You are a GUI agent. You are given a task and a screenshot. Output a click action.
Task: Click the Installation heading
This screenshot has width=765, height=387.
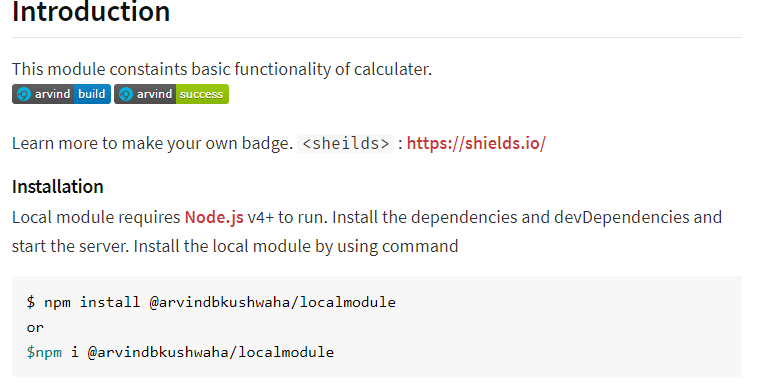(x=58, y=186)
